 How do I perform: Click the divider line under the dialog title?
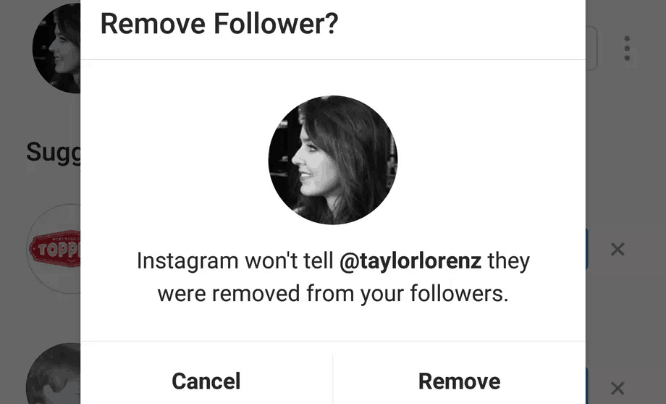click(332, 59)
